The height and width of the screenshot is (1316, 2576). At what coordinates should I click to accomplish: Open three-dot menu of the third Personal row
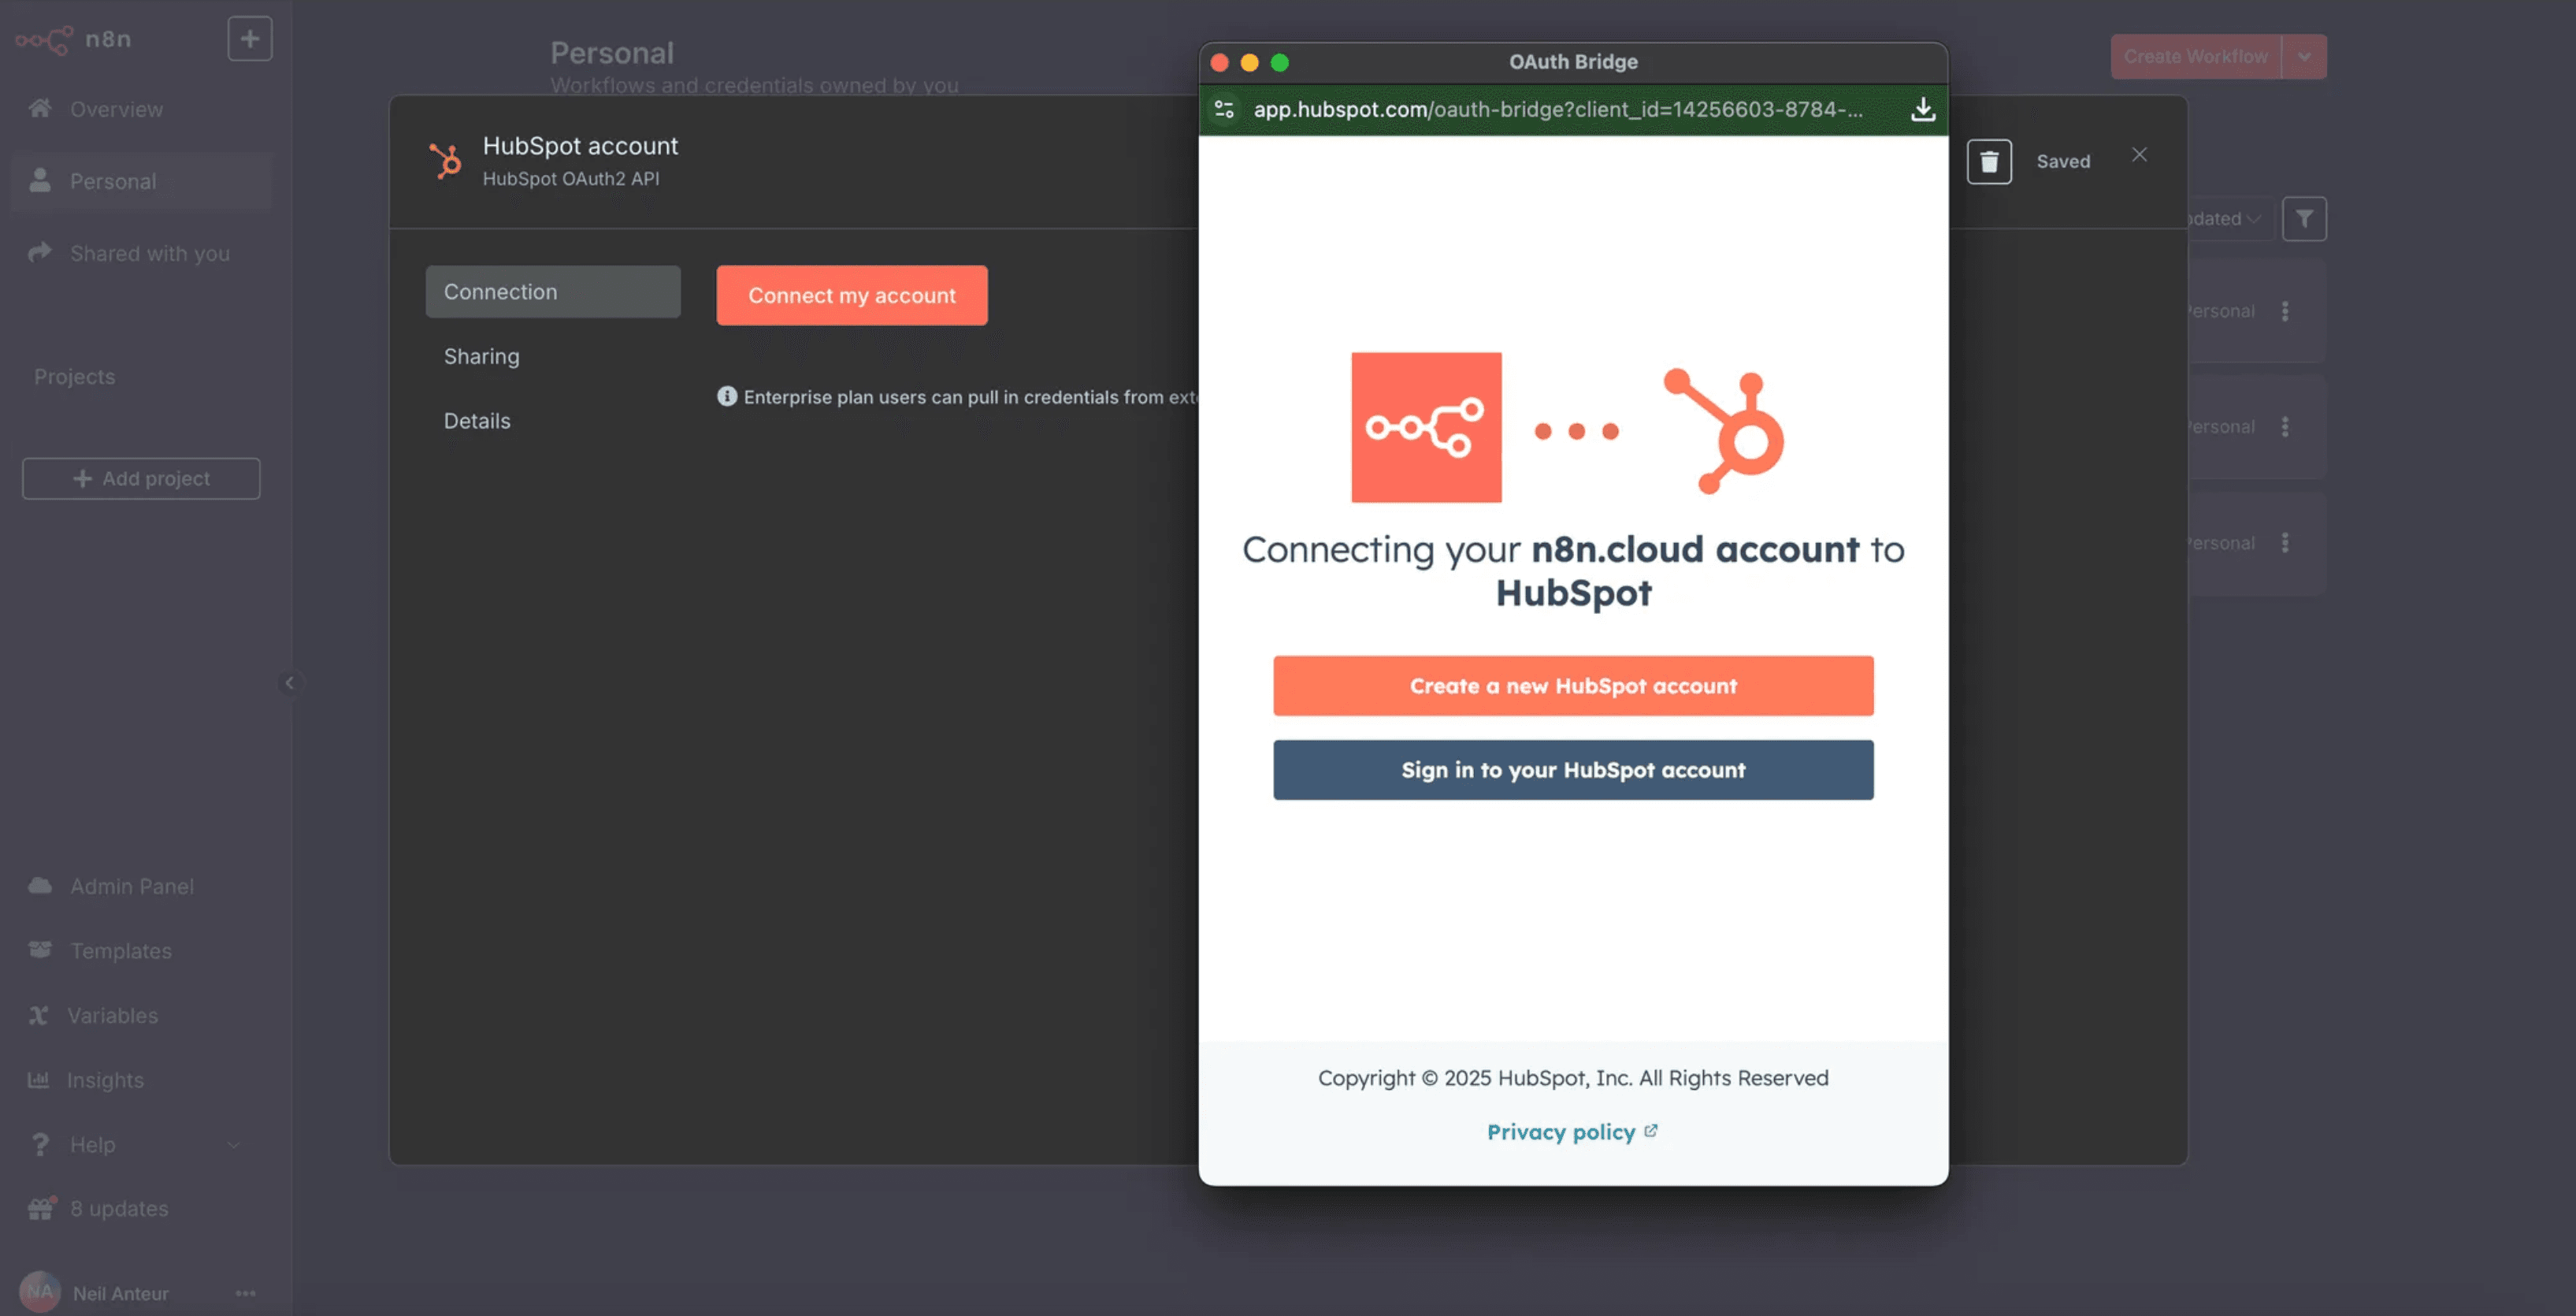click(x=2285, y=543)
